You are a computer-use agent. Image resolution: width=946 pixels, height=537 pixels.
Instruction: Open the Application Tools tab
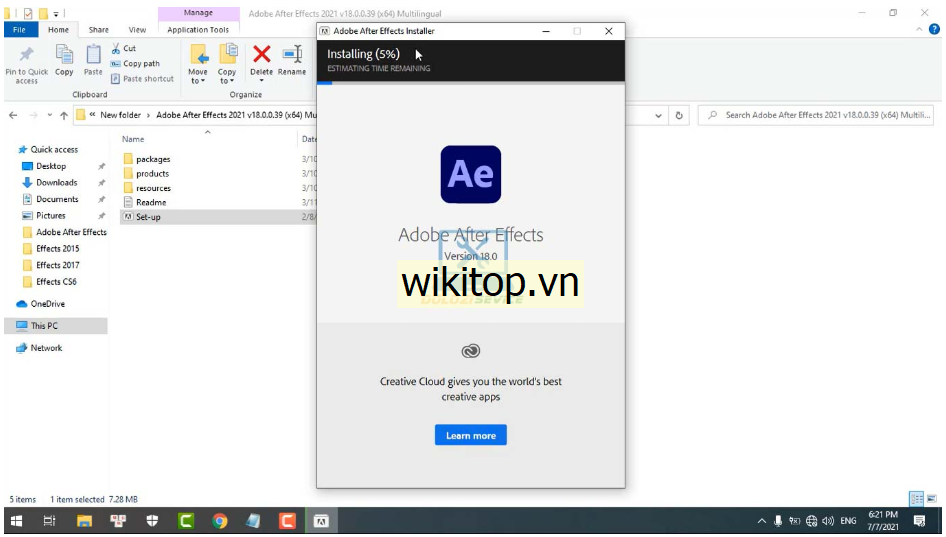pos(198,30)
